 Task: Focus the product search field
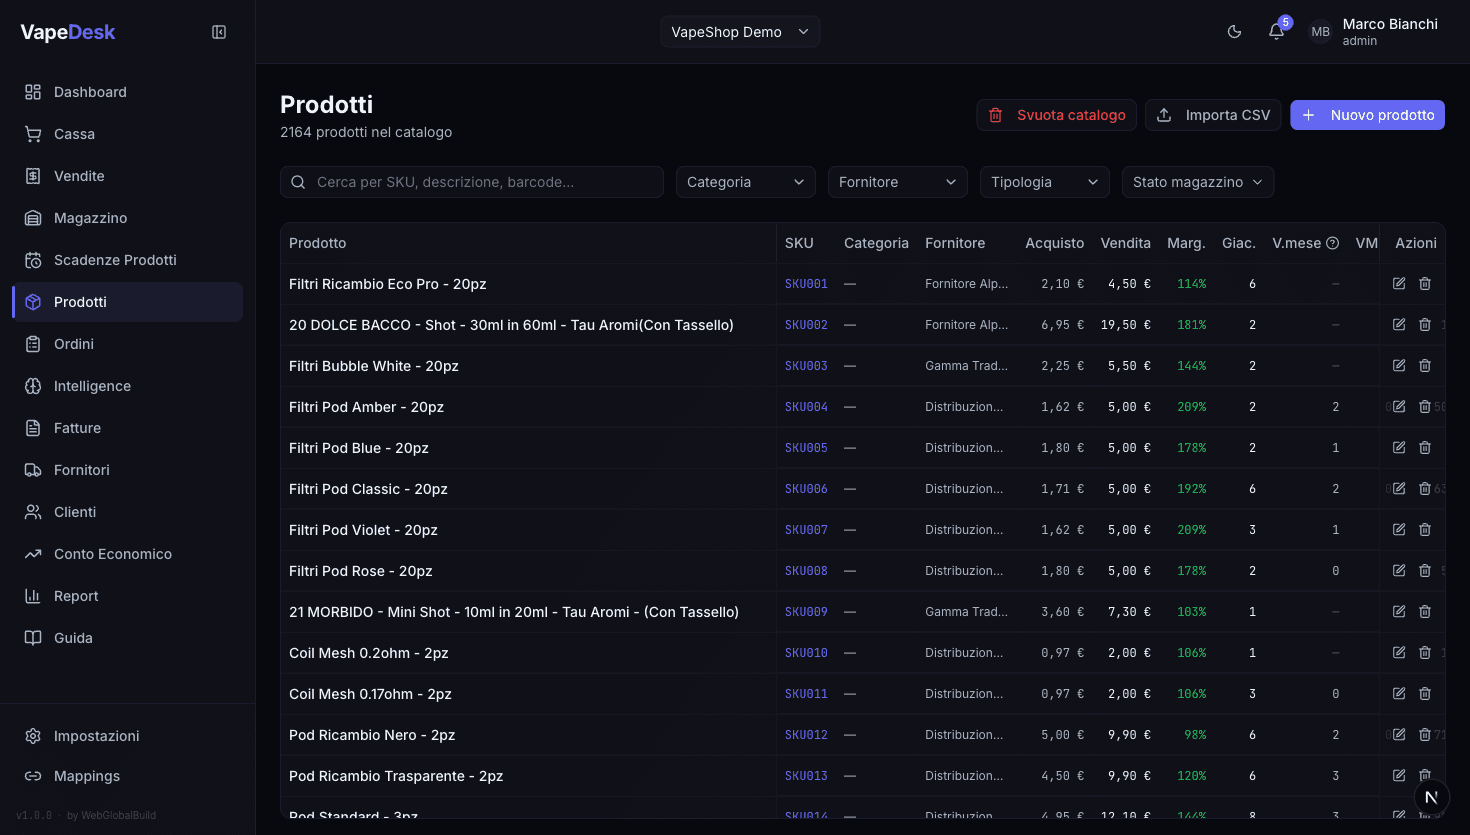(480, 182)
